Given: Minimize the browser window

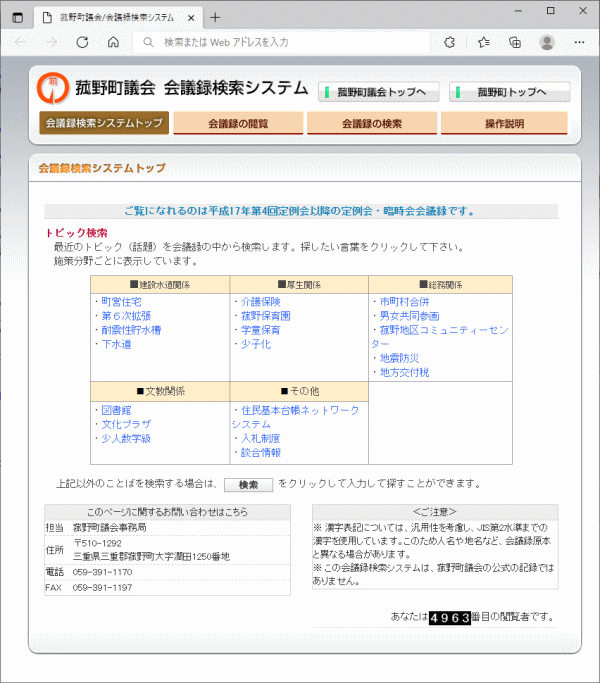Looking at the screenshot, I should 518,11.
